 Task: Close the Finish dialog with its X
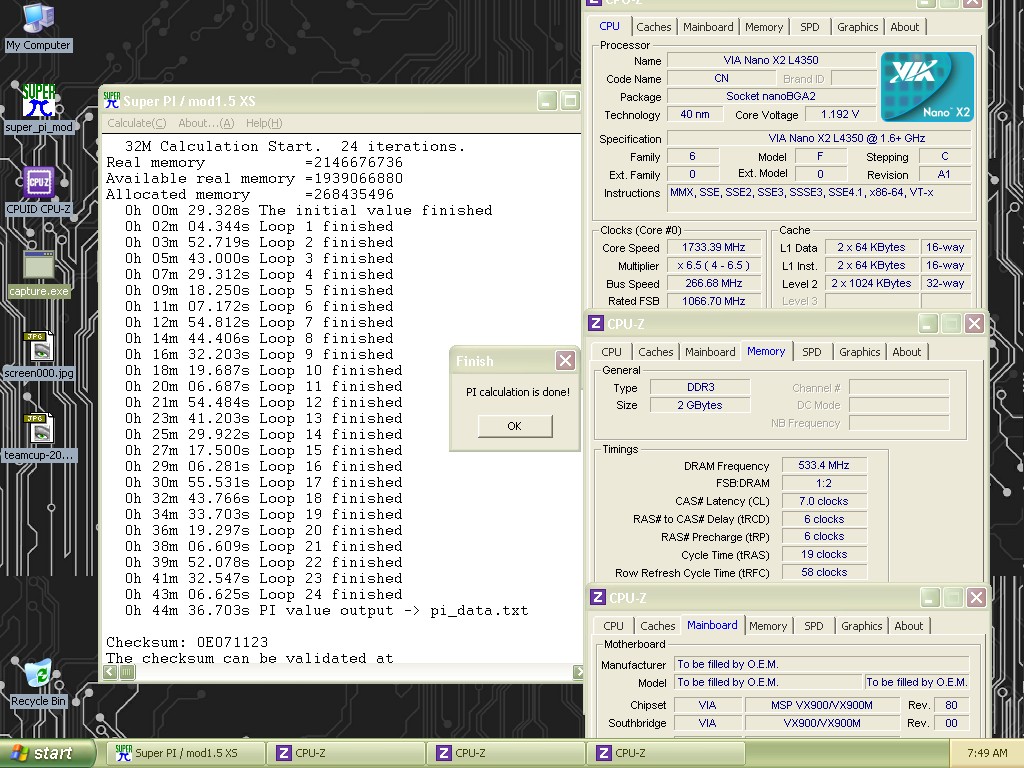click(566, 360)
